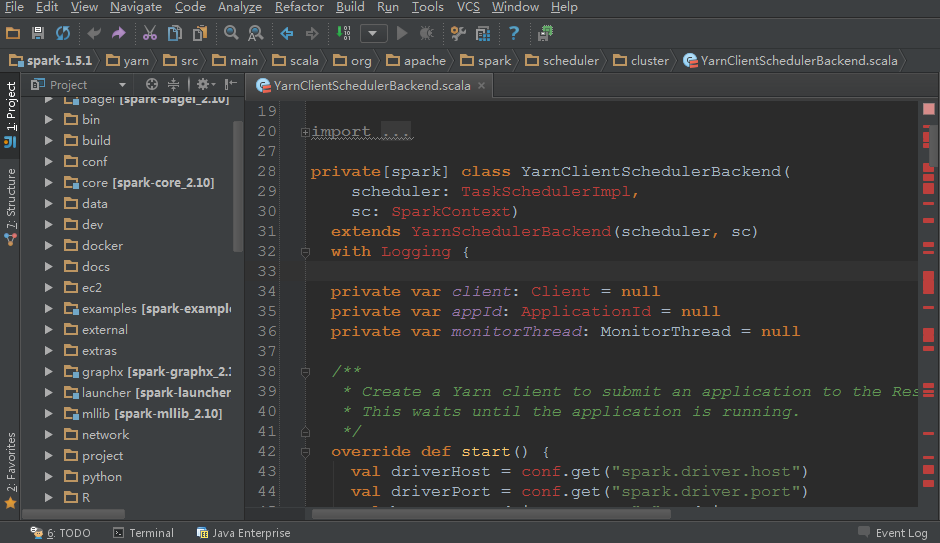The height and width of the screenshot is (543, 940).
Task: Toggle the Java Enterprise tool window
Action: coord(243,533)
